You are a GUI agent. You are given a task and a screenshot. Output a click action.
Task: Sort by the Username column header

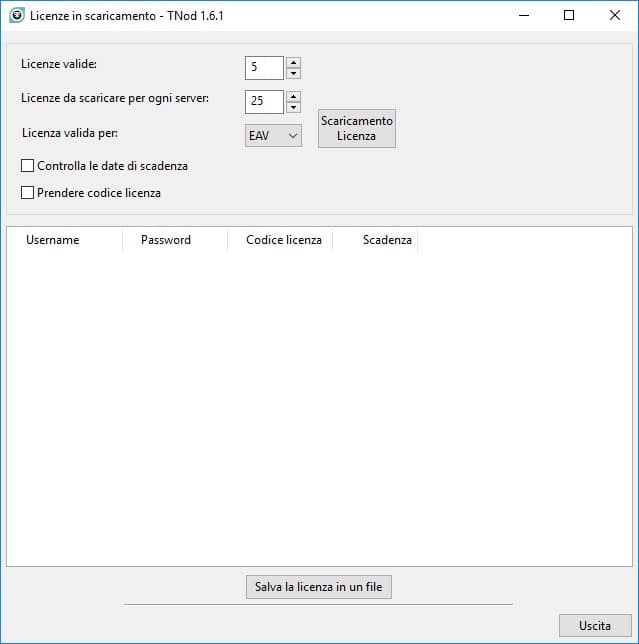click(x=65, y=240)
